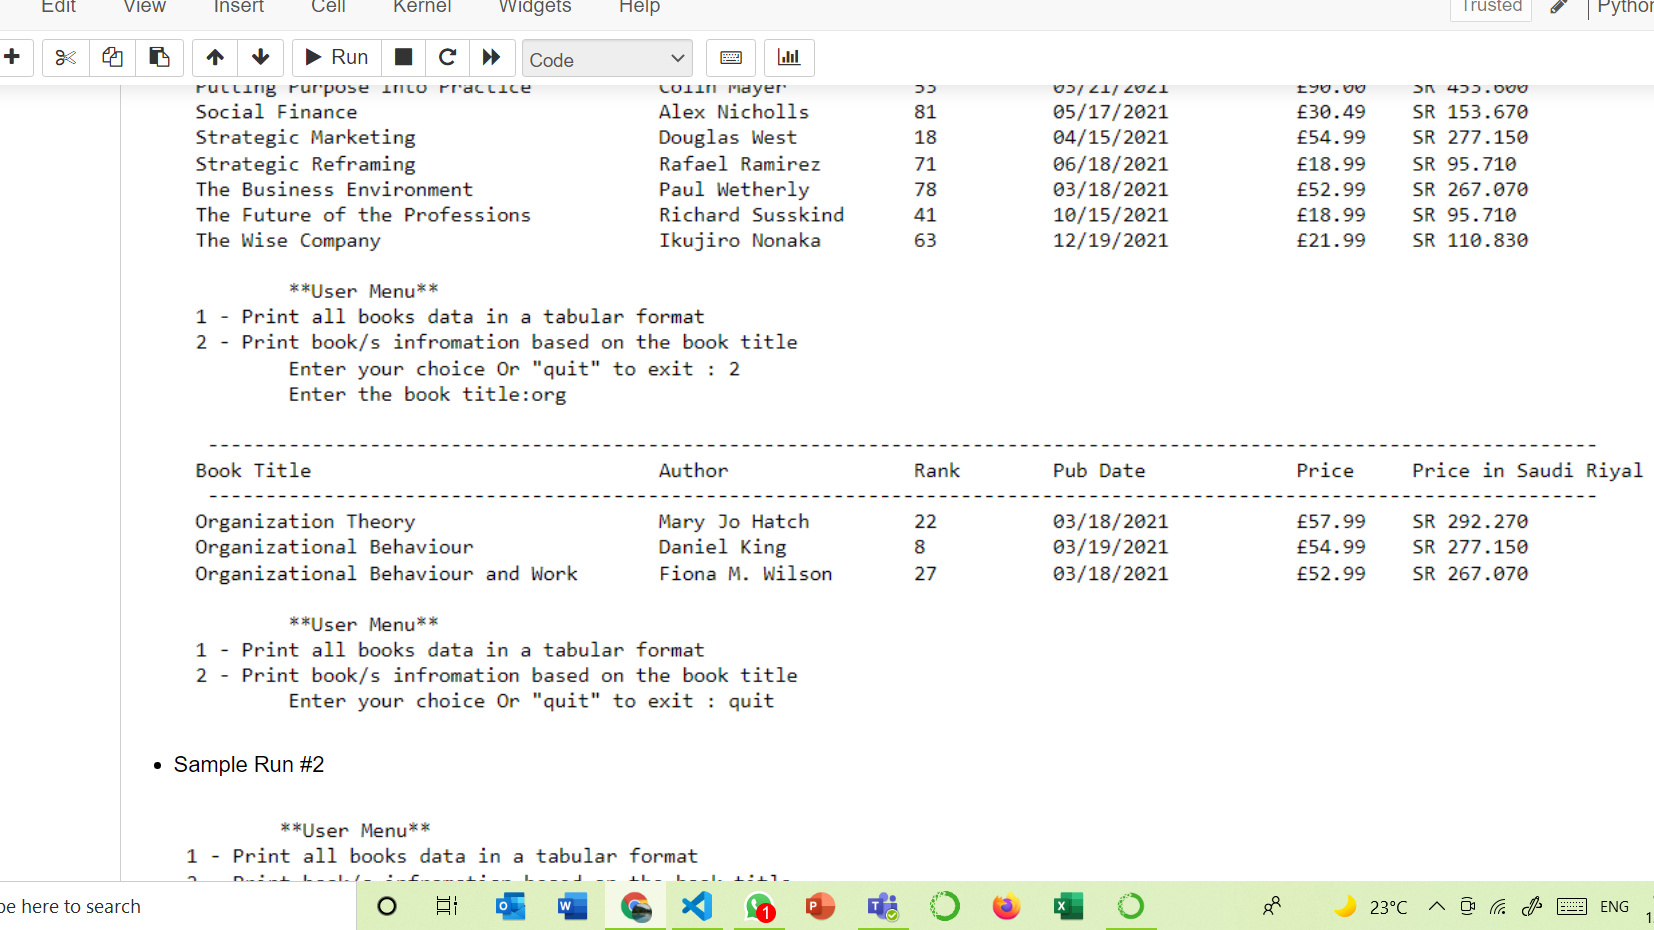
Task: Open the Cell menu
Action: 328,7
